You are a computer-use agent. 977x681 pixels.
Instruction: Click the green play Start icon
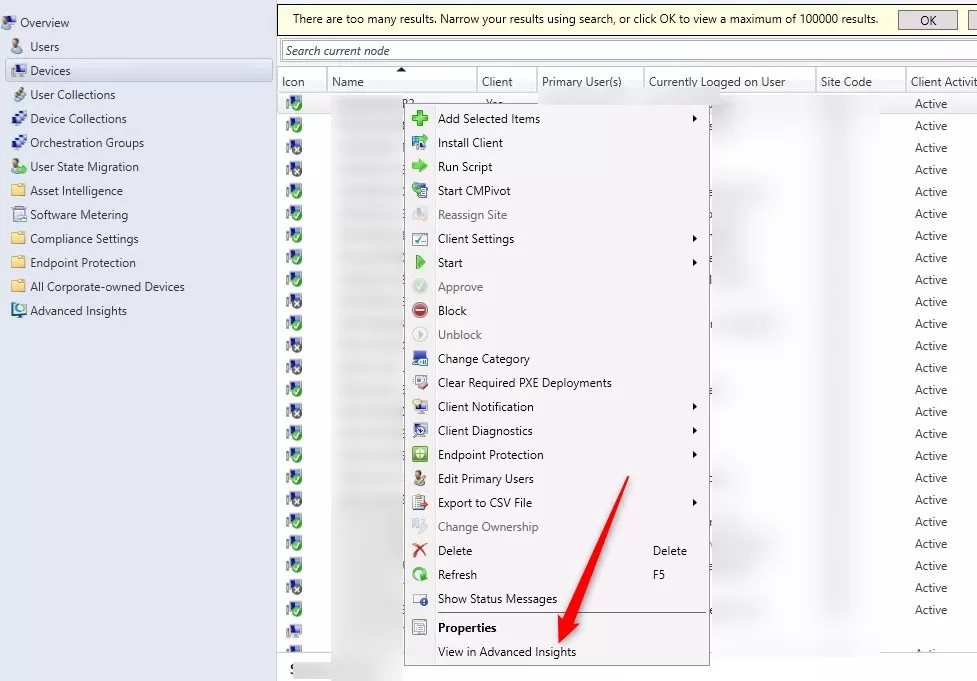point(420,263)
